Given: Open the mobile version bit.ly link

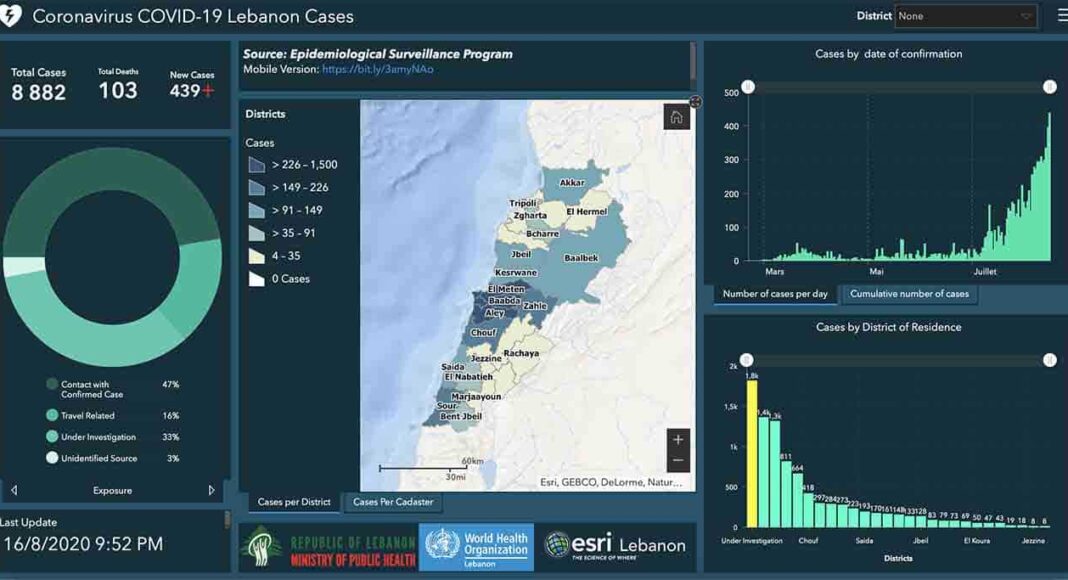Looking at the screenshot, I should click(378, 70).
